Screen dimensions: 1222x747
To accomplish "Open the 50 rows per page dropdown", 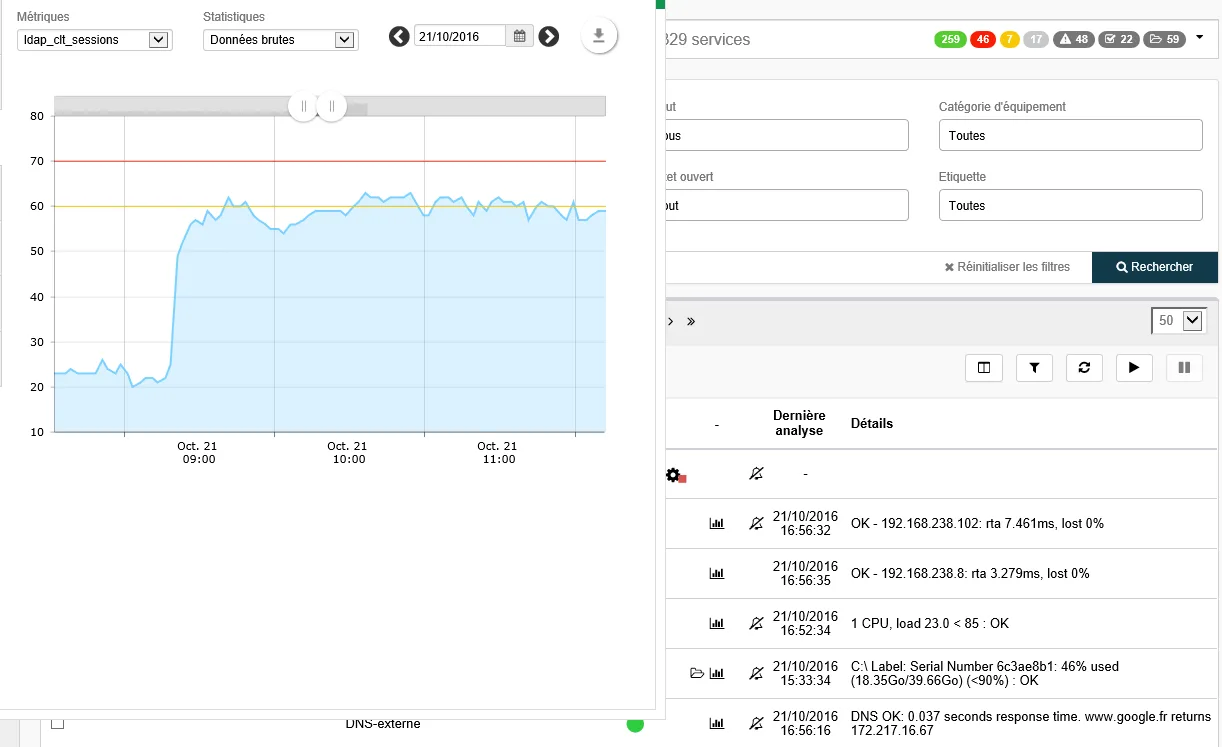I will point(1179,321).
